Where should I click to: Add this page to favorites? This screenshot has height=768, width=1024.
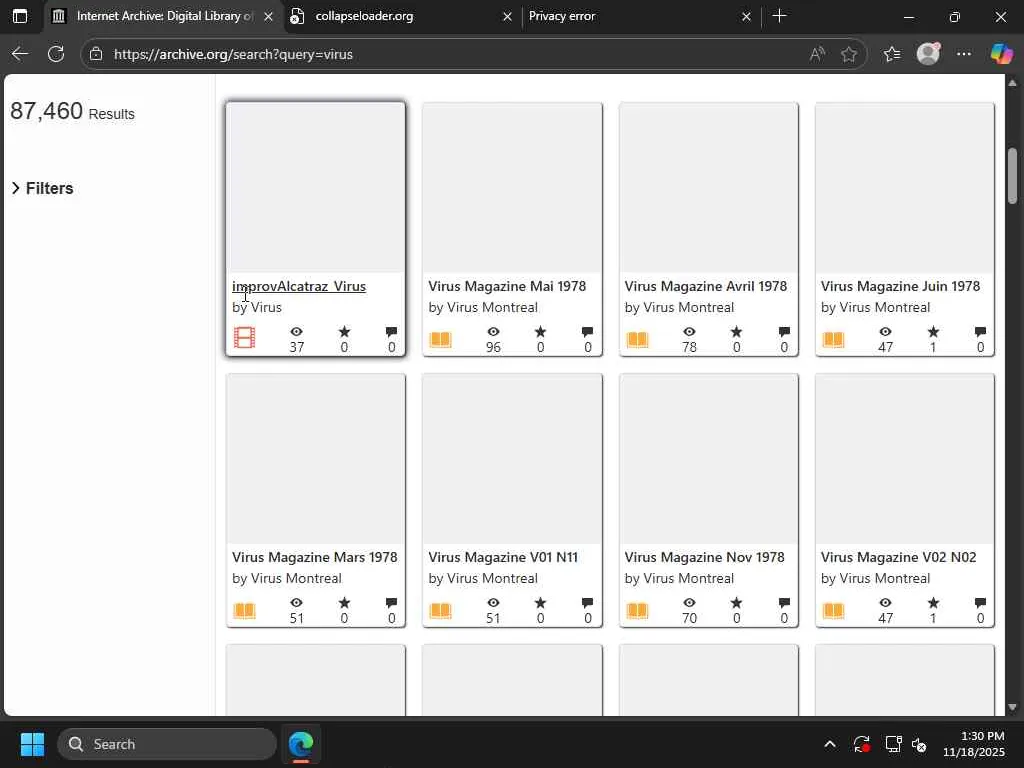click(849, 54)
